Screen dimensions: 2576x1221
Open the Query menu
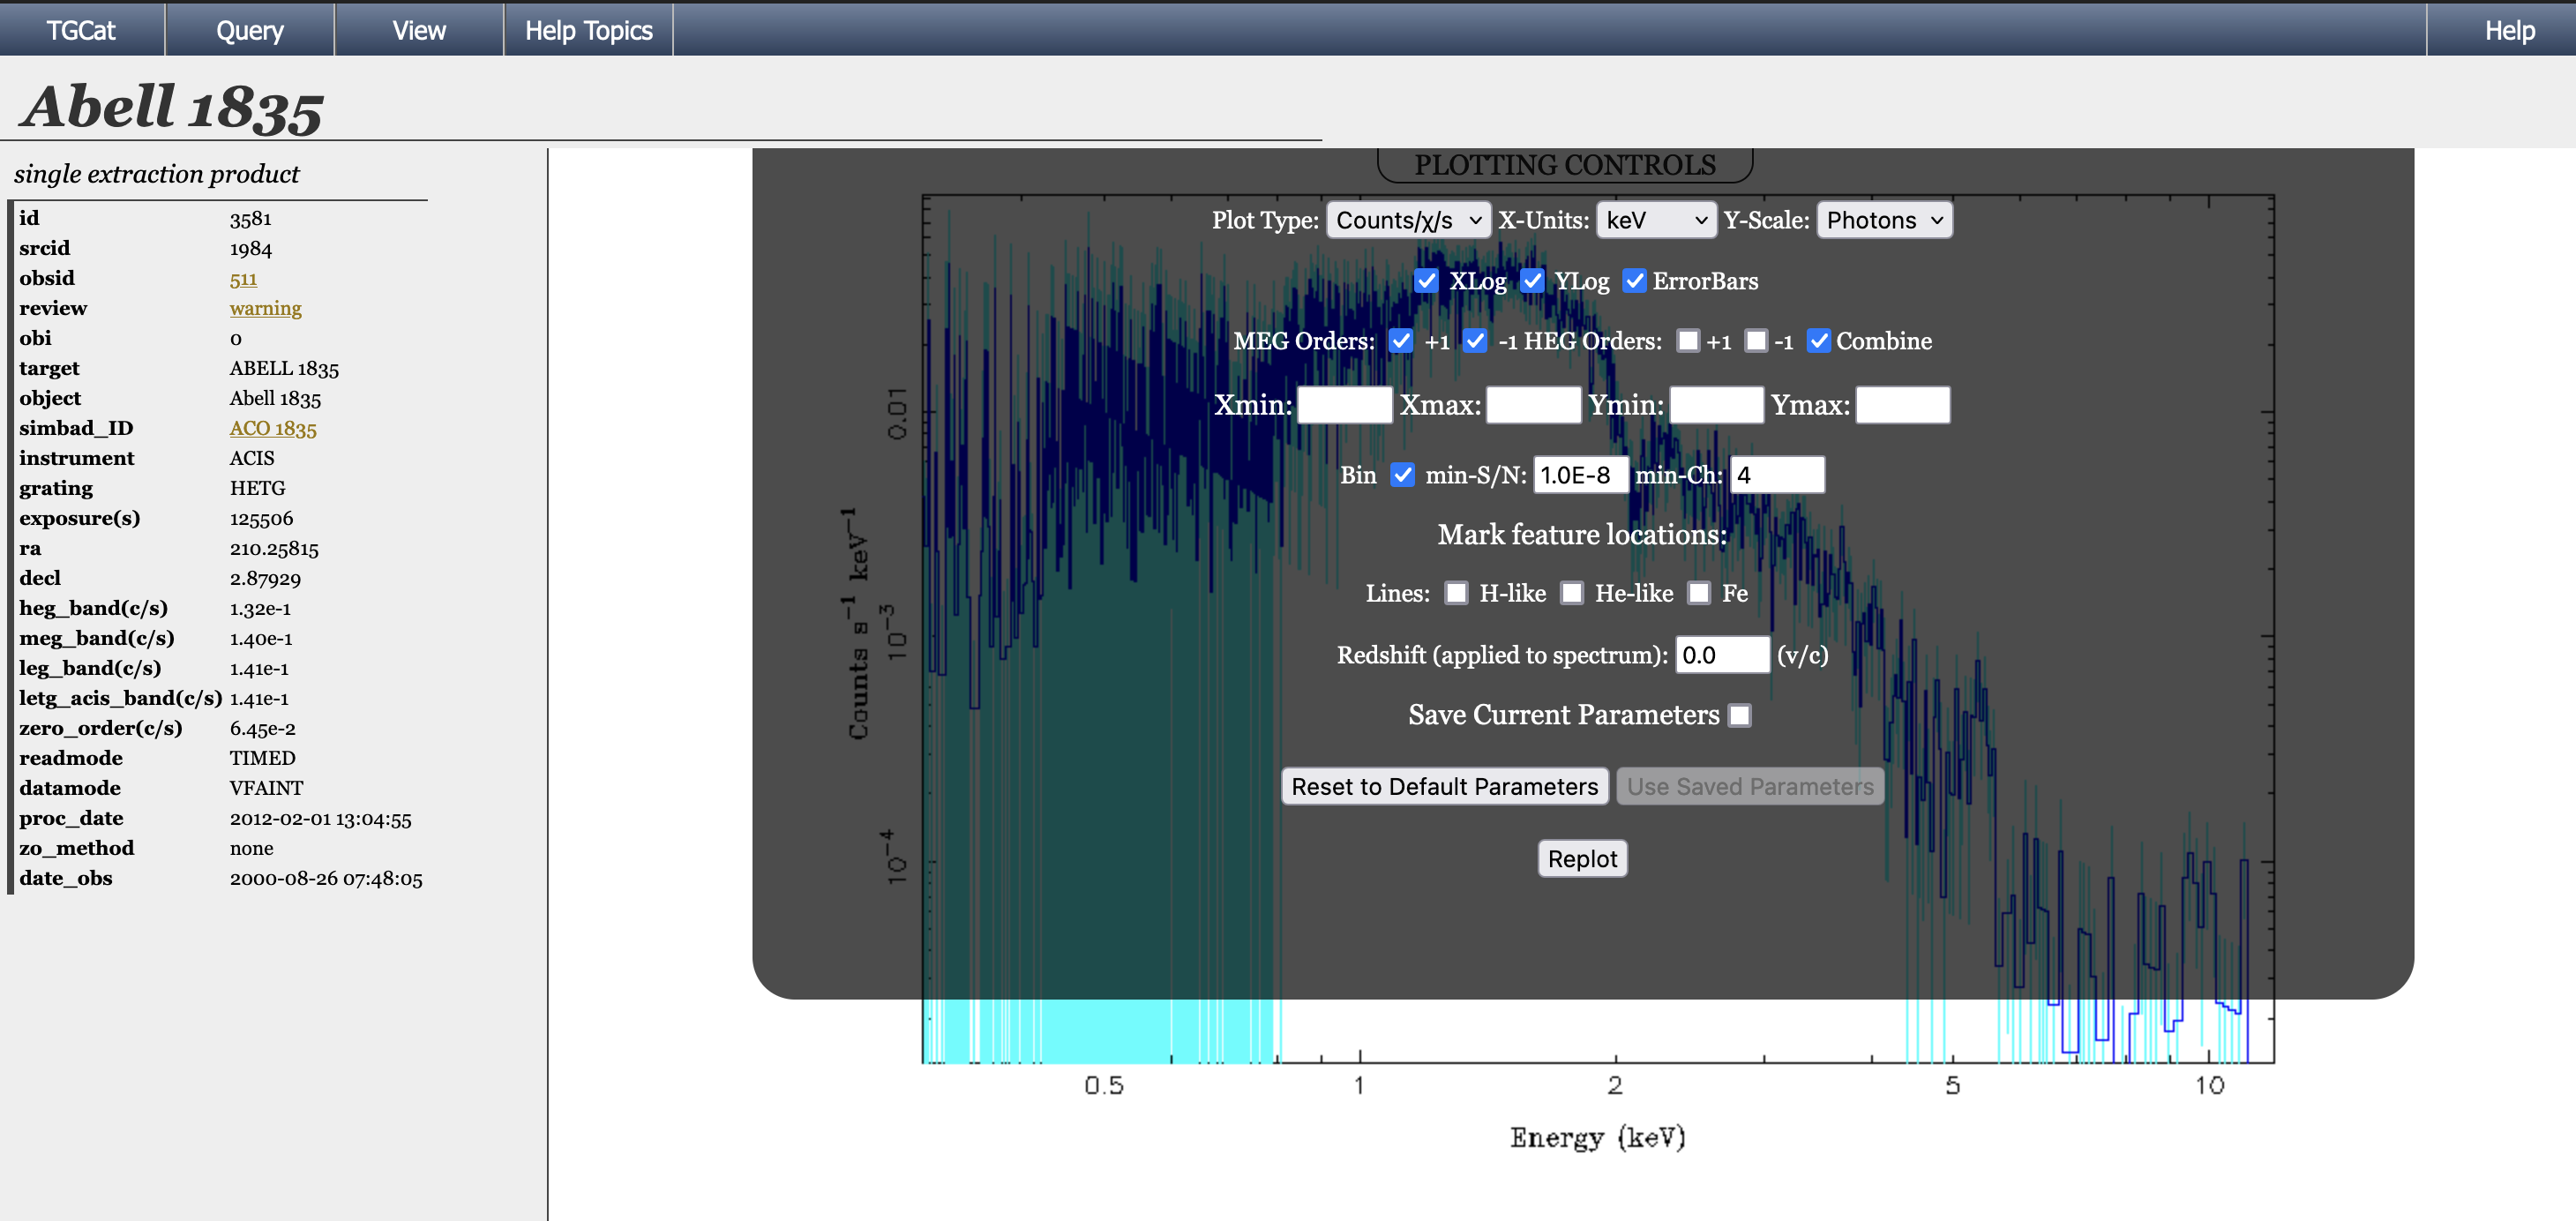click(x=250, y=30)
